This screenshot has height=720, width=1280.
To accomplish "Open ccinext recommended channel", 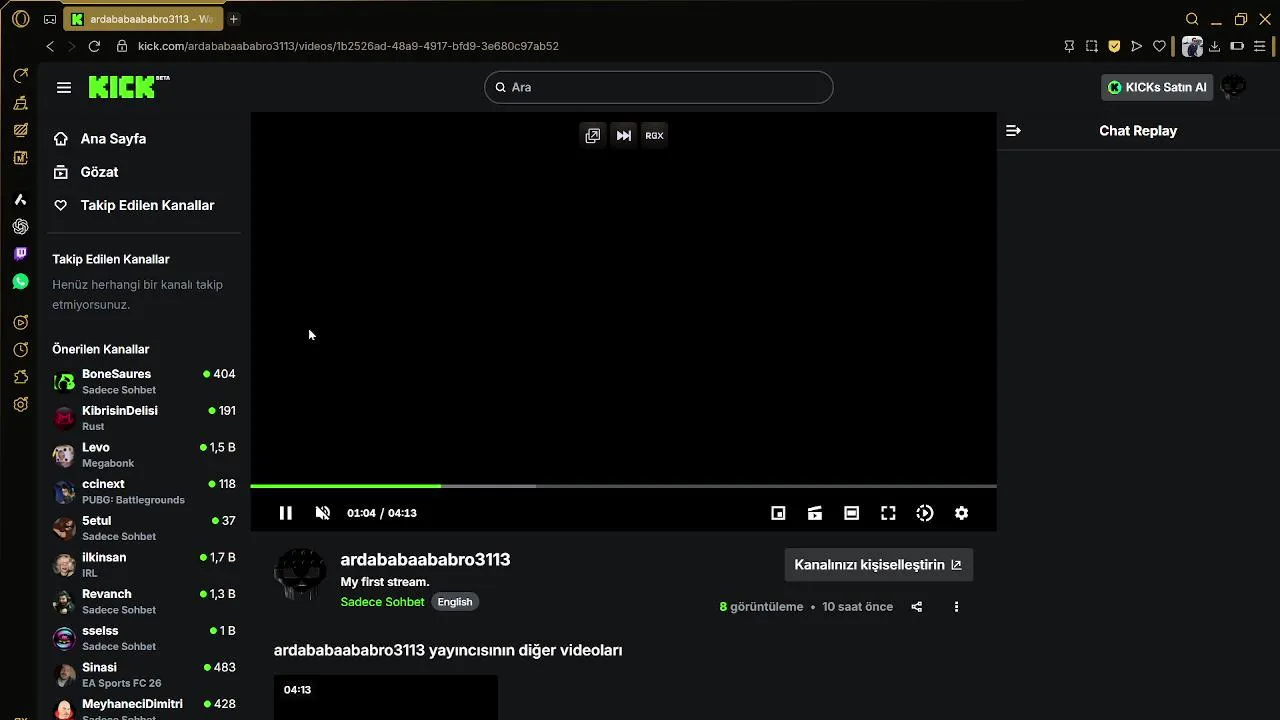I will pos(144,491).
